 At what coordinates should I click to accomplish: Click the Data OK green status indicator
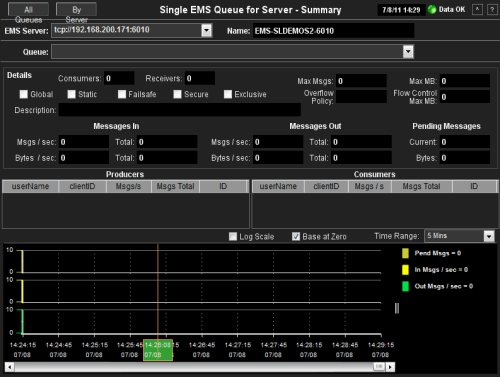click(x=432, y=10)
